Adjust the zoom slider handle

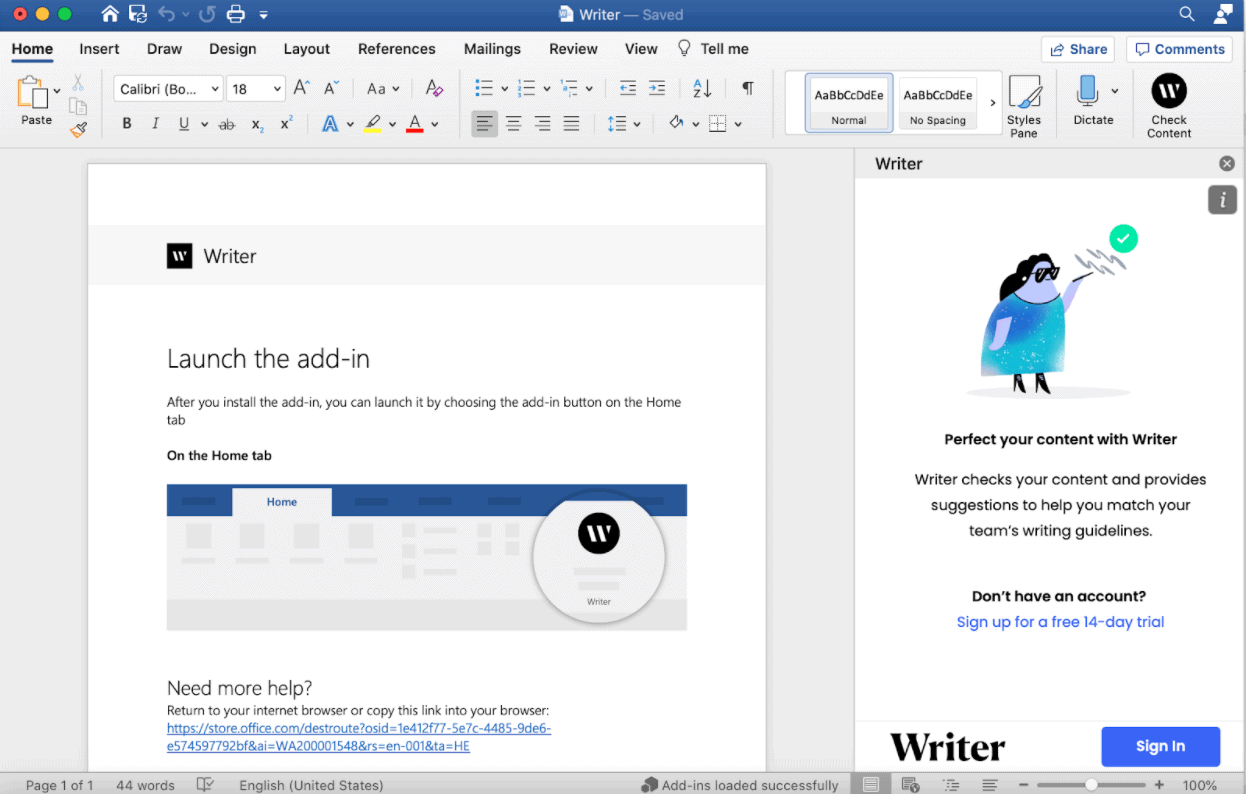tap(1091, 785)
